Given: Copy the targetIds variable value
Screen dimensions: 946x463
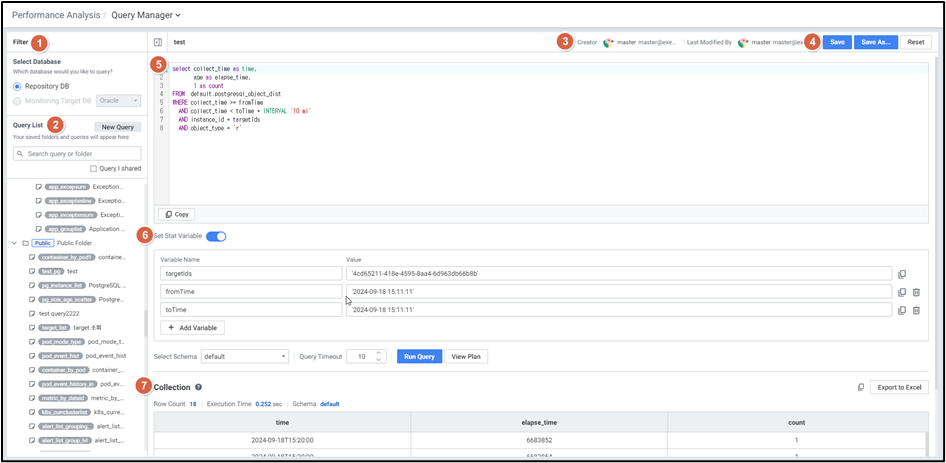Looking at the screenshot, I should 901,273.
